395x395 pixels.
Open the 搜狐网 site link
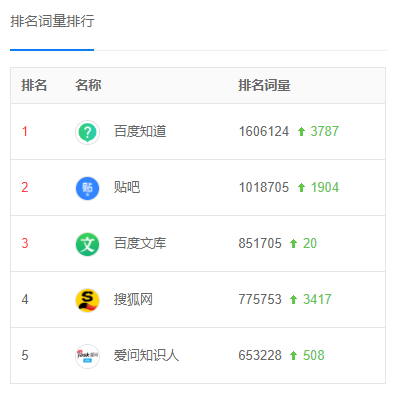133,299
